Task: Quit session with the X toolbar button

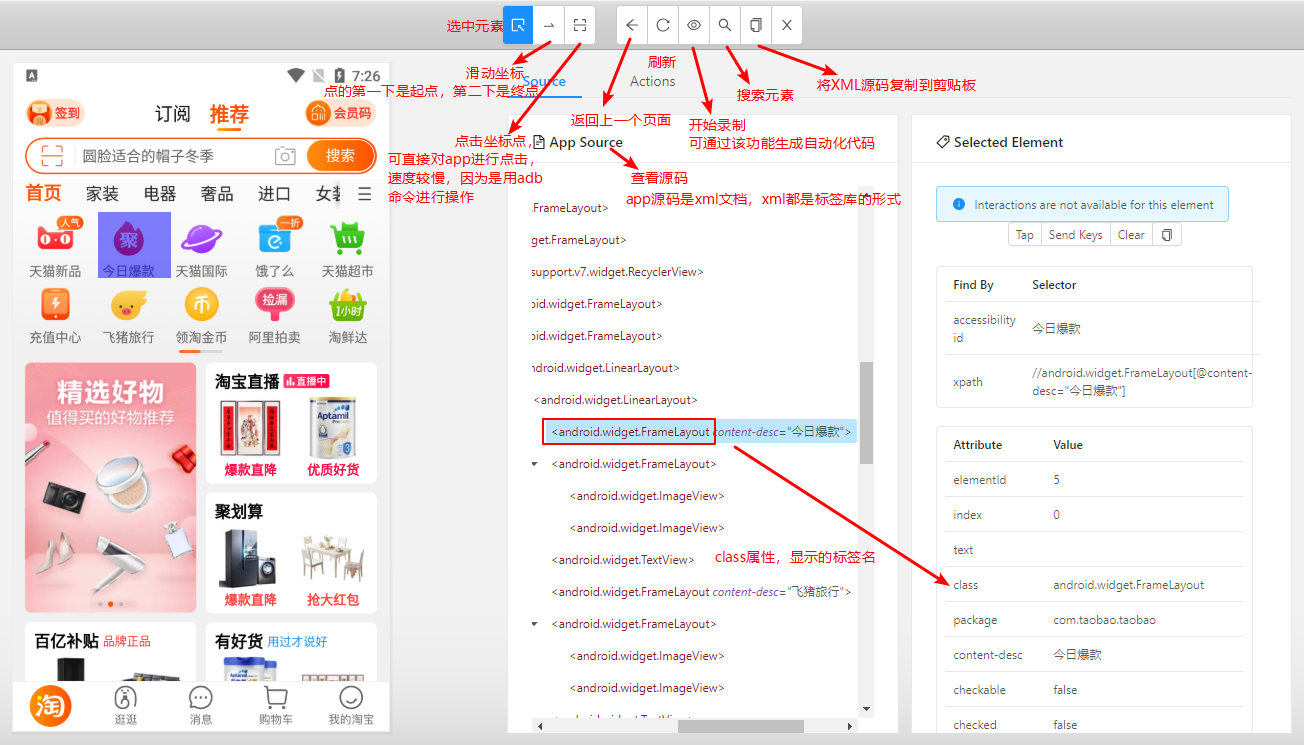Action: [787, 25]
